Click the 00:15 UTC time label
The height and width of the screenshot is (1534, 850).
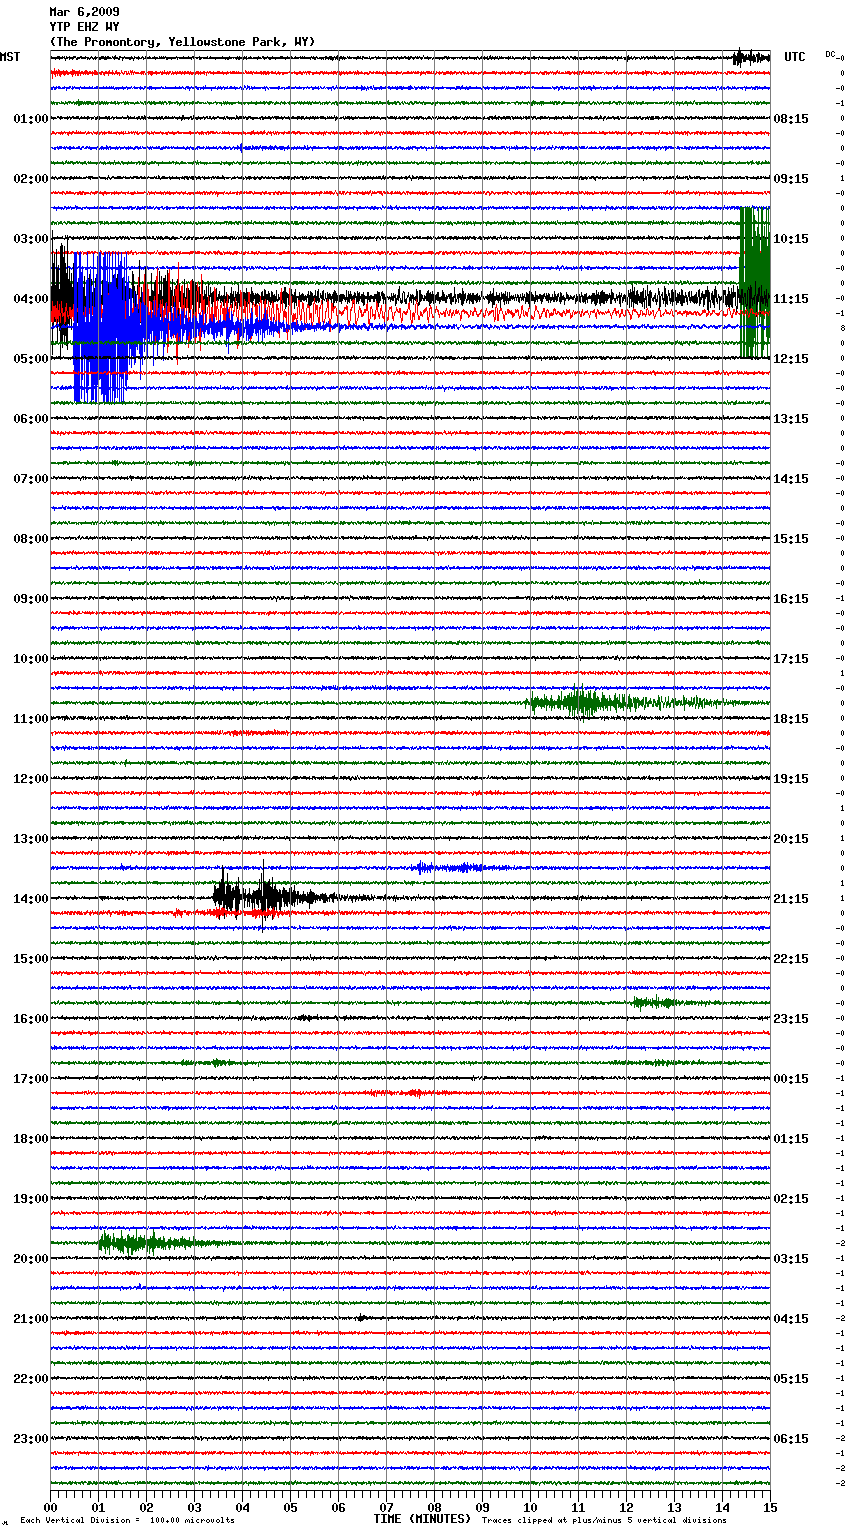[x=791, y=1079]
